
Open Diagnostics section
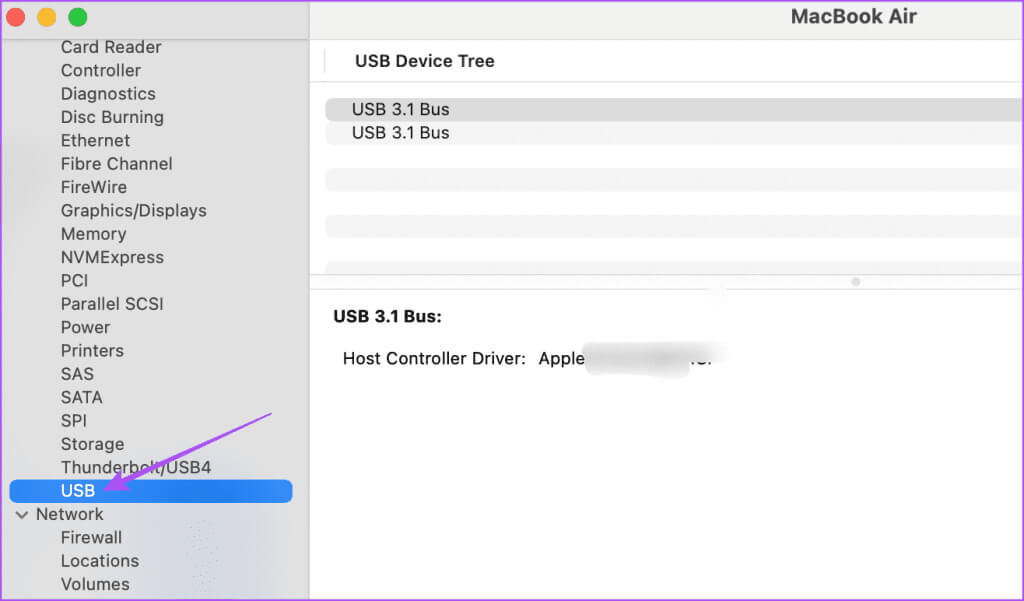pyautogui.click(x=108, y=94)
